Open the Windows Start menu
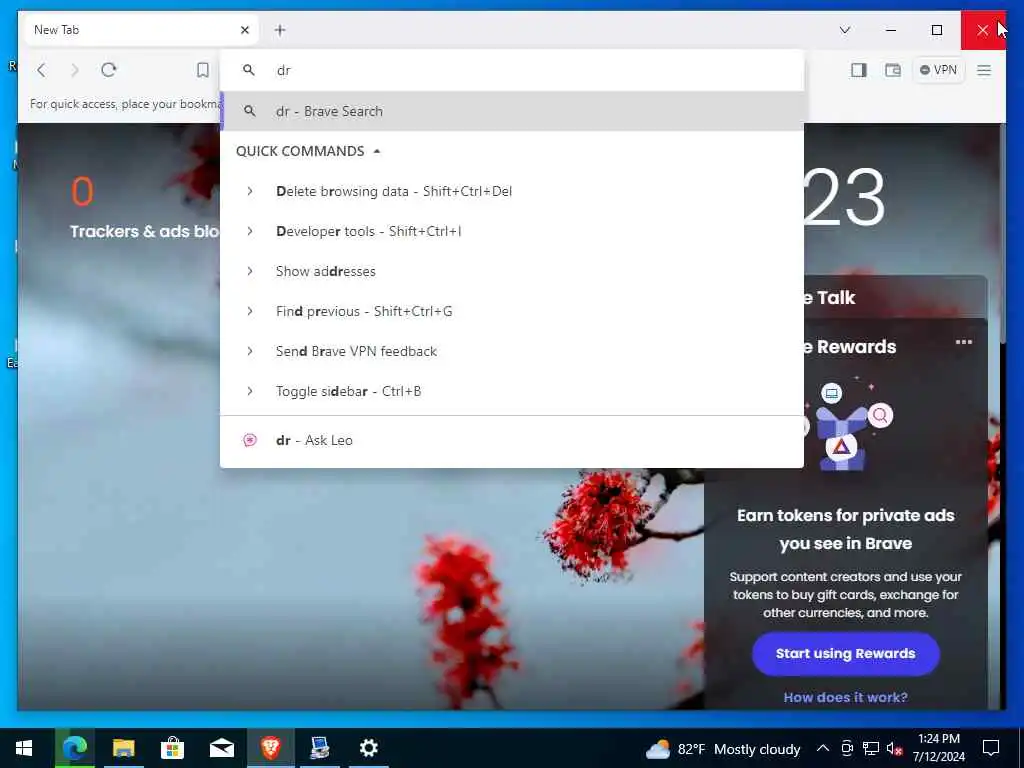 (24, 748)
